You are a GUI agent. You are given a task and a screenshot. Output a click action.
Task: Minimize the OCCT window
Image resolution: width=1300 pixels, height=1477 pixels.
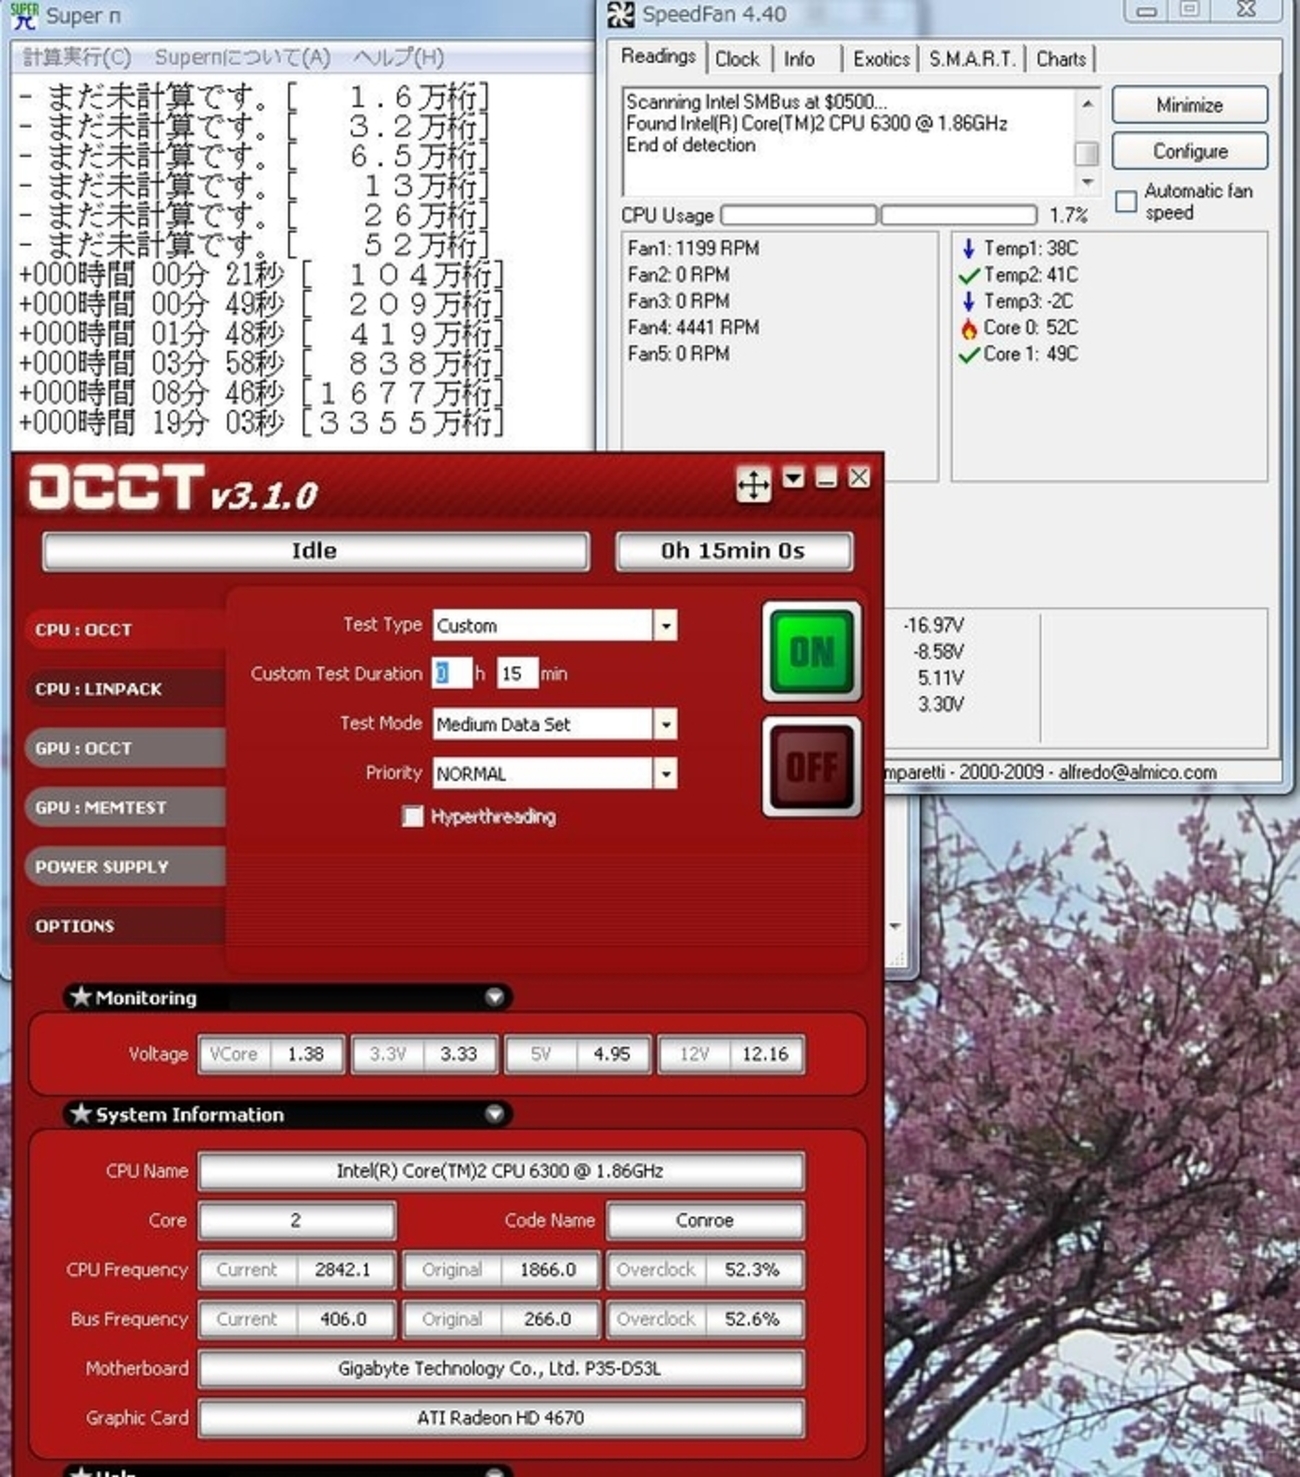coord(826,478)
